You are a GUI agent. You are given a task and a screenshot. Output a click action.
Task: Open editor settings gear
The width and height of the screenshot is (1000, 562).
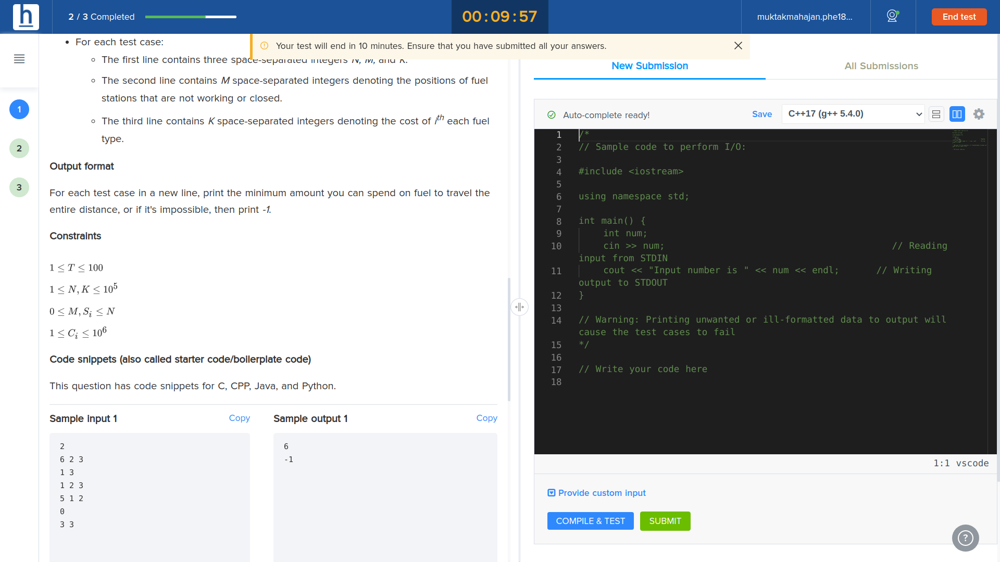[x=978, y=114]
